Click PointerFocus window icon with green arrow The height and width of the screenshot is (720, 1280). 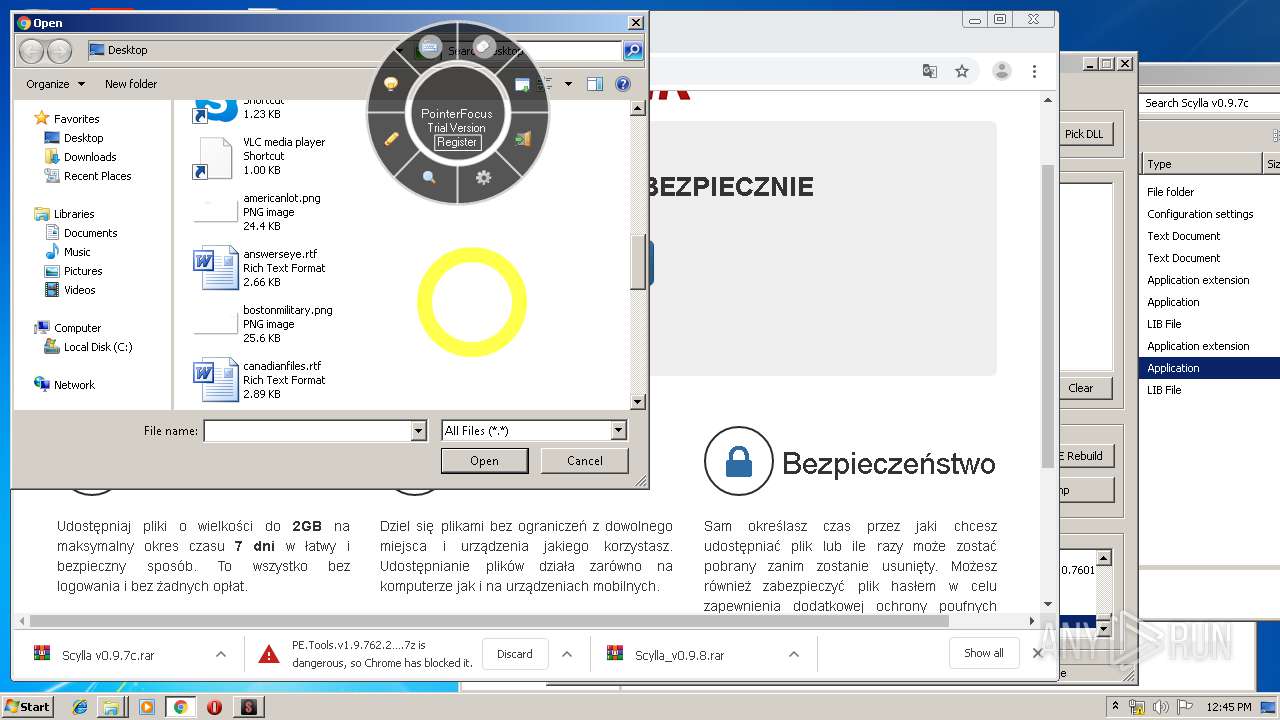(x=522, y=85)
